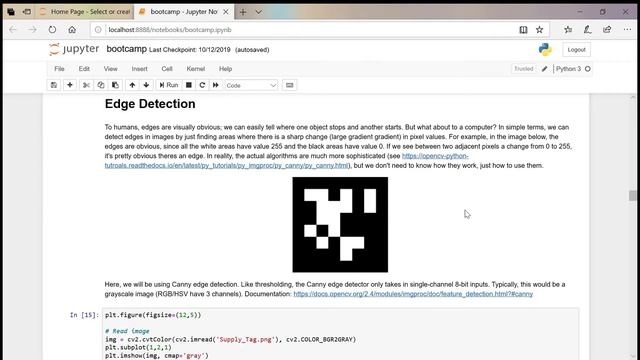Screen dimensions: 640x360
Task: Open the Help menu
Action: pos(225,69)
